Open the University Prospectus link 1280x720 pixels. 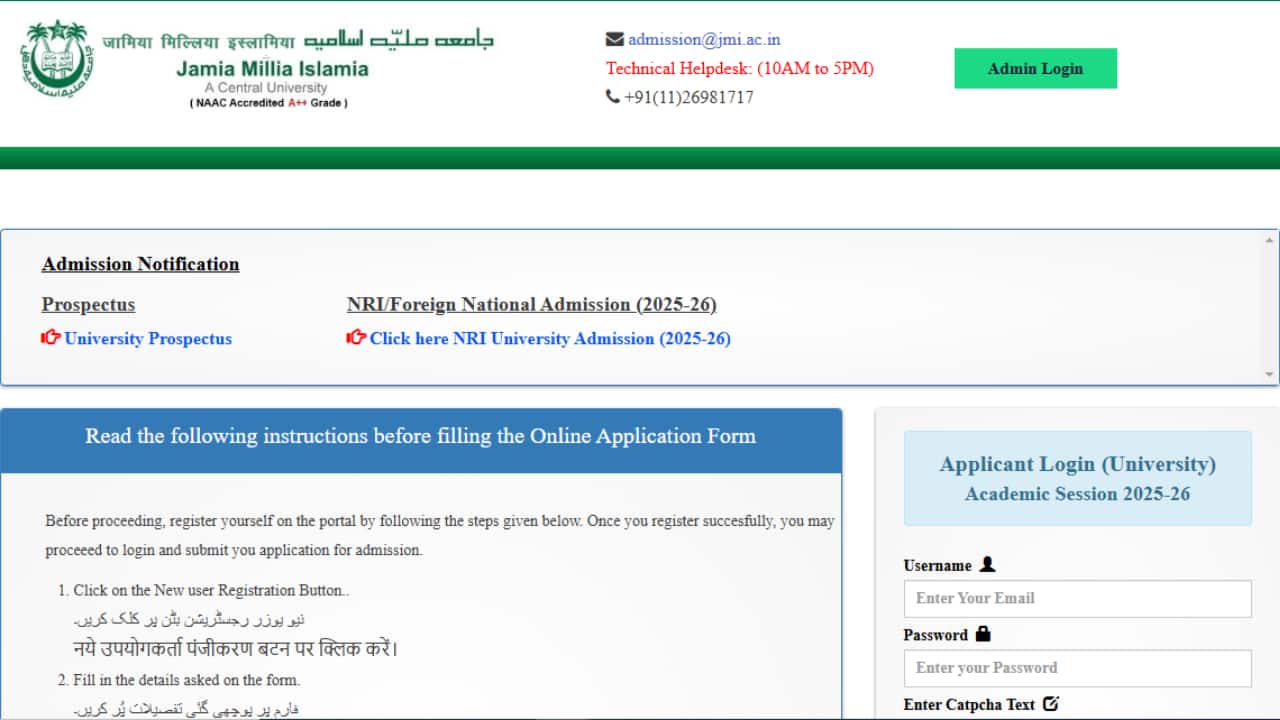147,339
